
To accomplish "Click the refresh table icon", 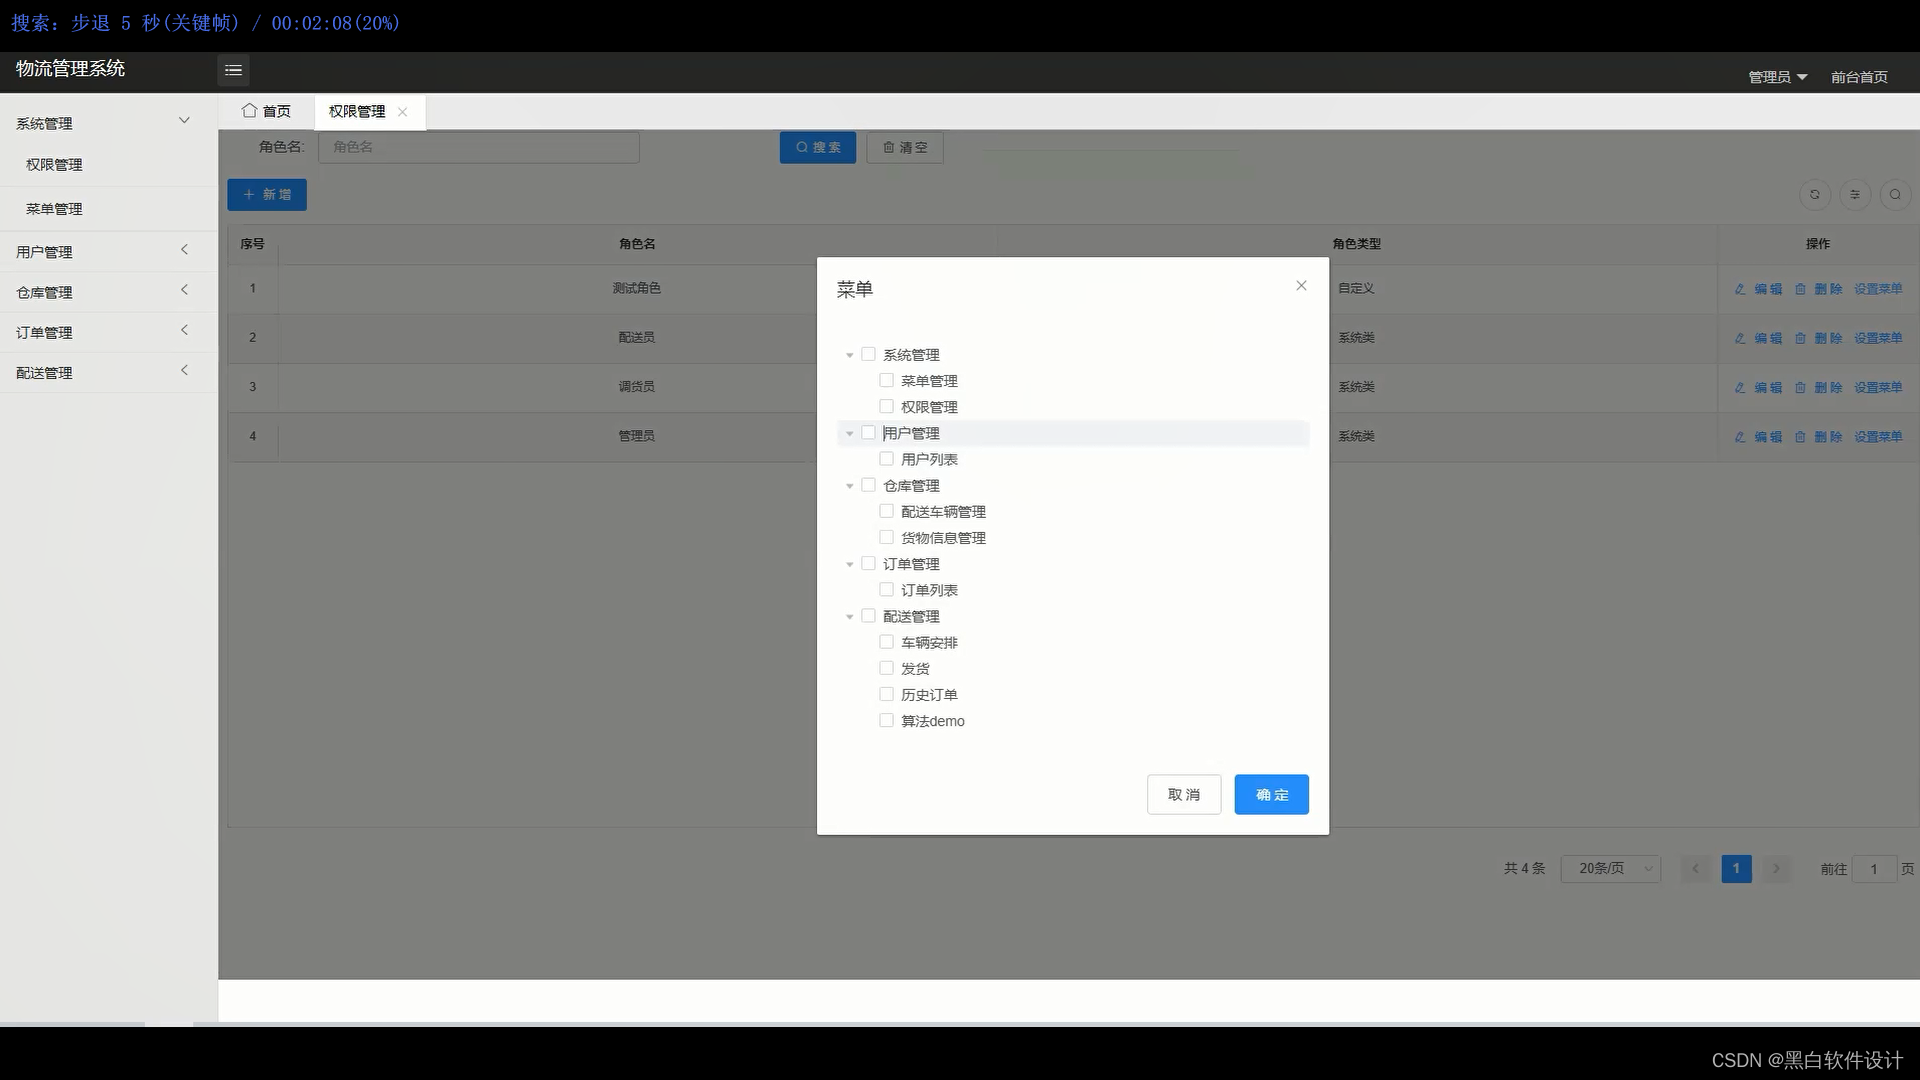I will [1815, 195].
